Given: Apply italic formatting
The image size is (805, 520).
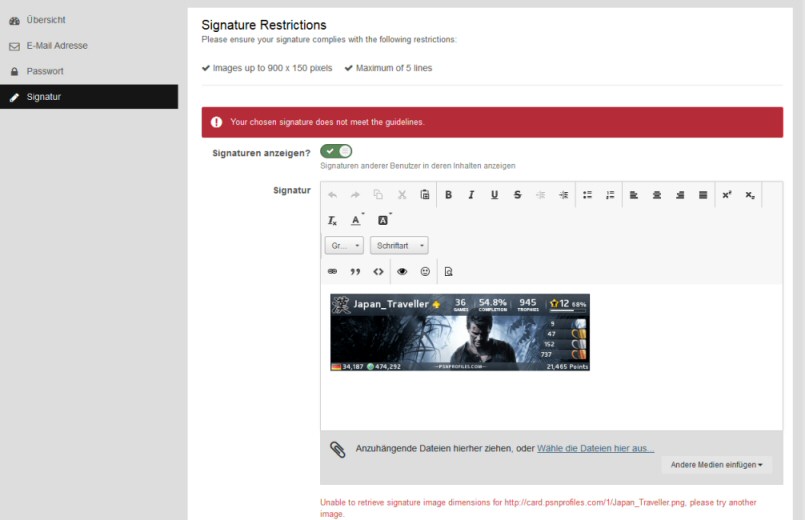Looking at the screenshot, I should (471, 195).
